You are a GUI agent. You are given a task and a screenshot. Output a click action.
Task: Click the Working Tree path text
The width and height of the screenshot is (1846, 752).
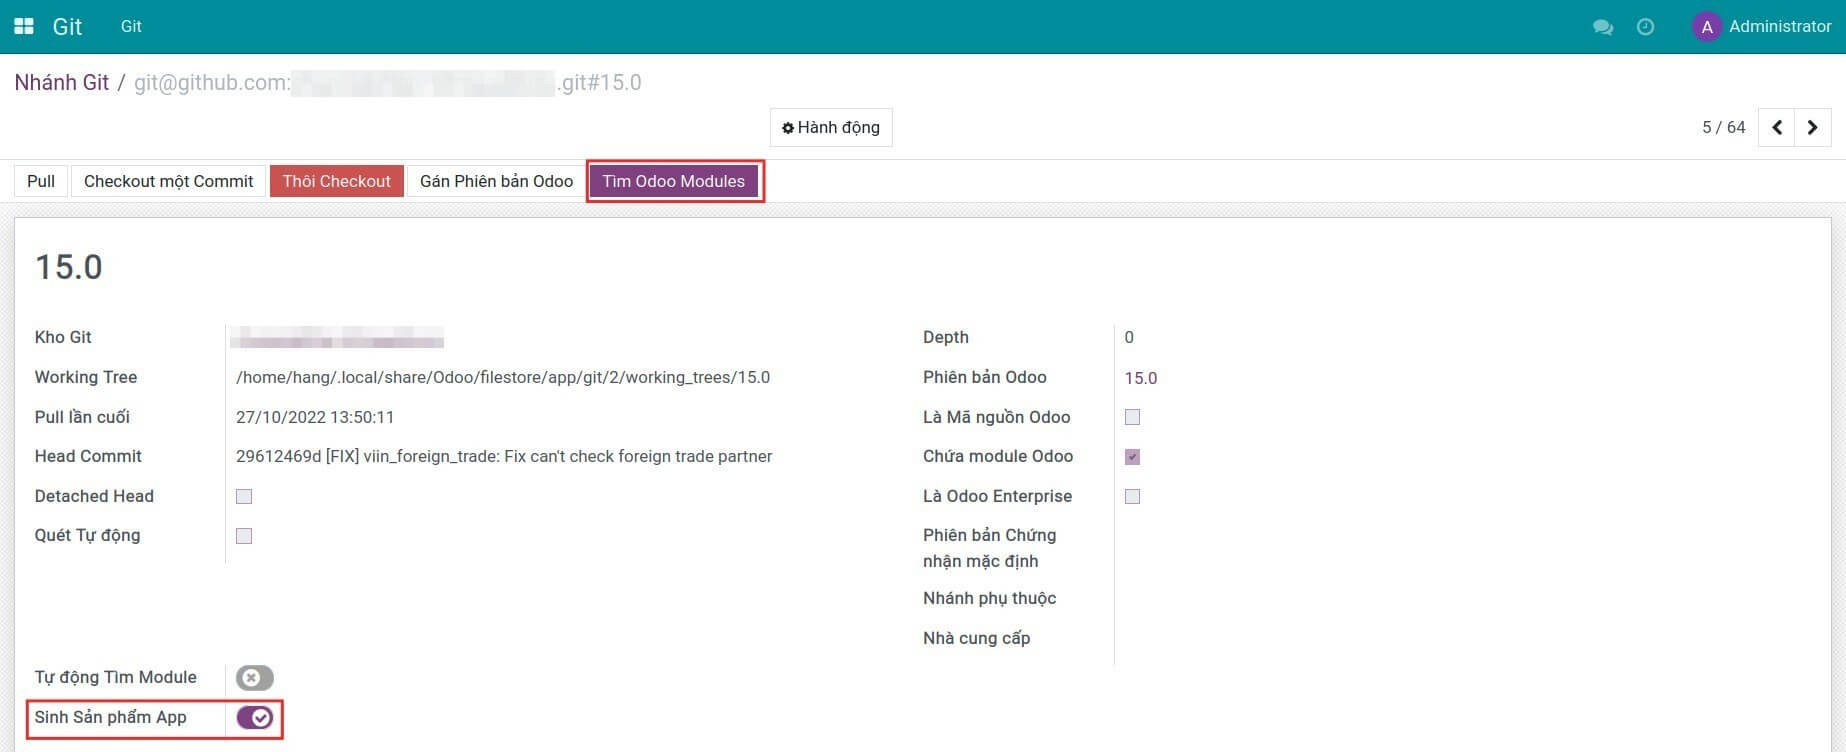click(503, 377)
